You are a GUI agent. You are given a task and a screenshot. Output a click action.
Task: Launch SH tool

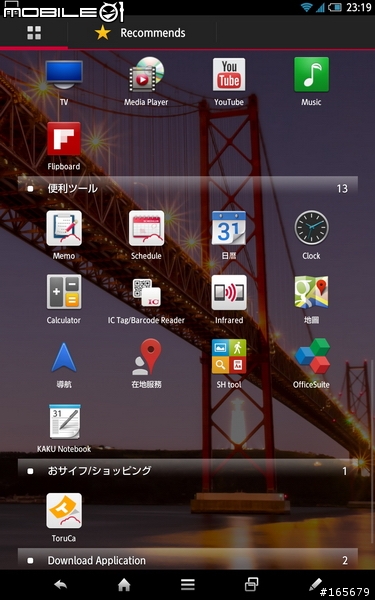click(229, 357)
